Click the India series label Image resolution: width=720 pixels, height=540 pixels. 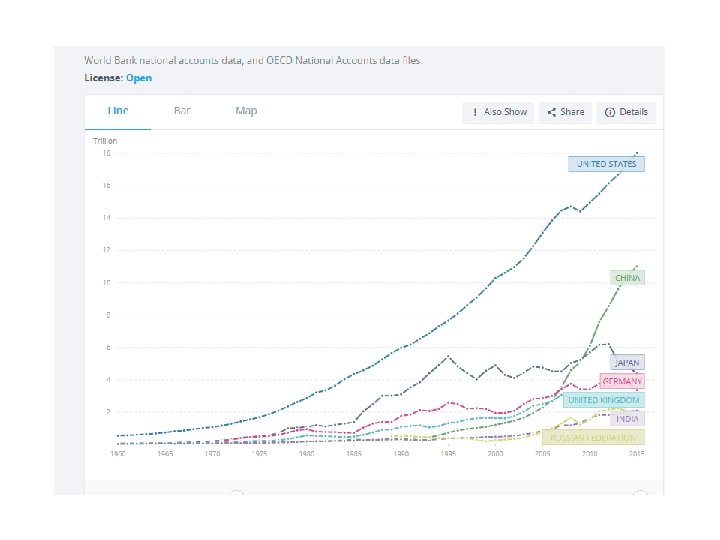[627, 418]
